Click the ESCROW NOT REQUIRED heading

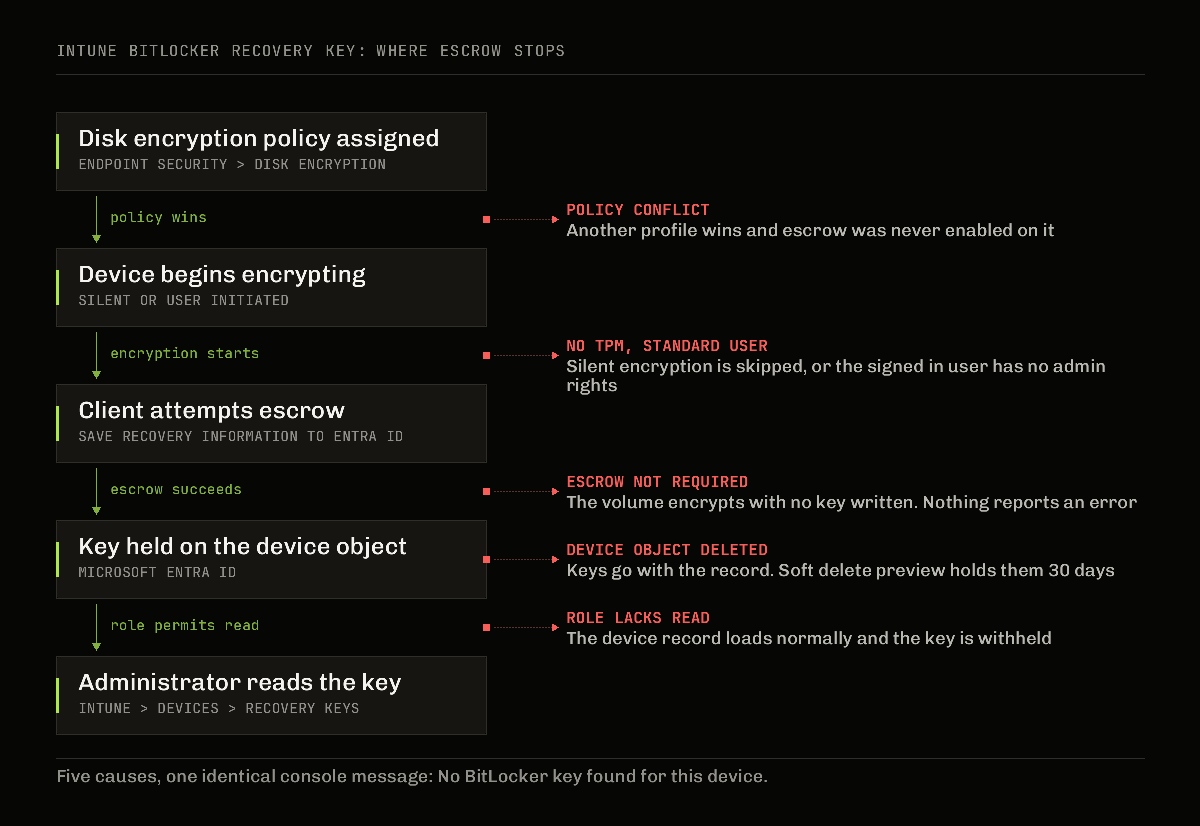657,482
